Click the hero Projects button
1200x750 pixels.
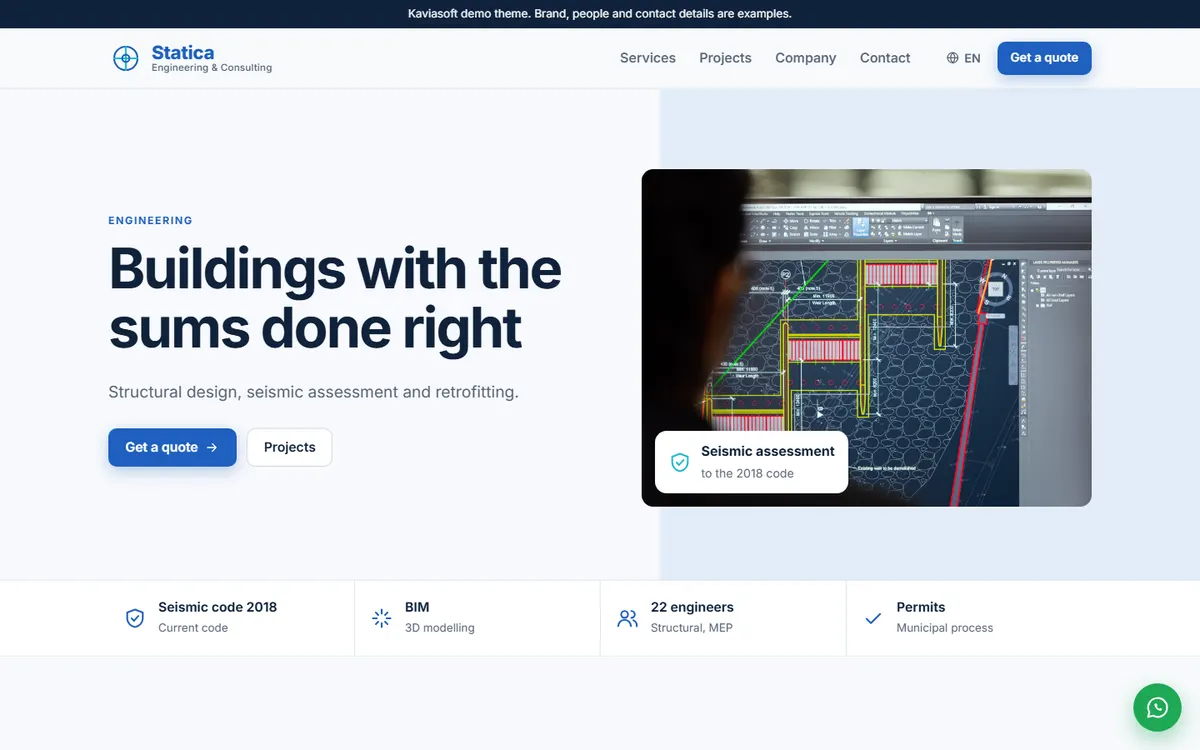[289, 447]
